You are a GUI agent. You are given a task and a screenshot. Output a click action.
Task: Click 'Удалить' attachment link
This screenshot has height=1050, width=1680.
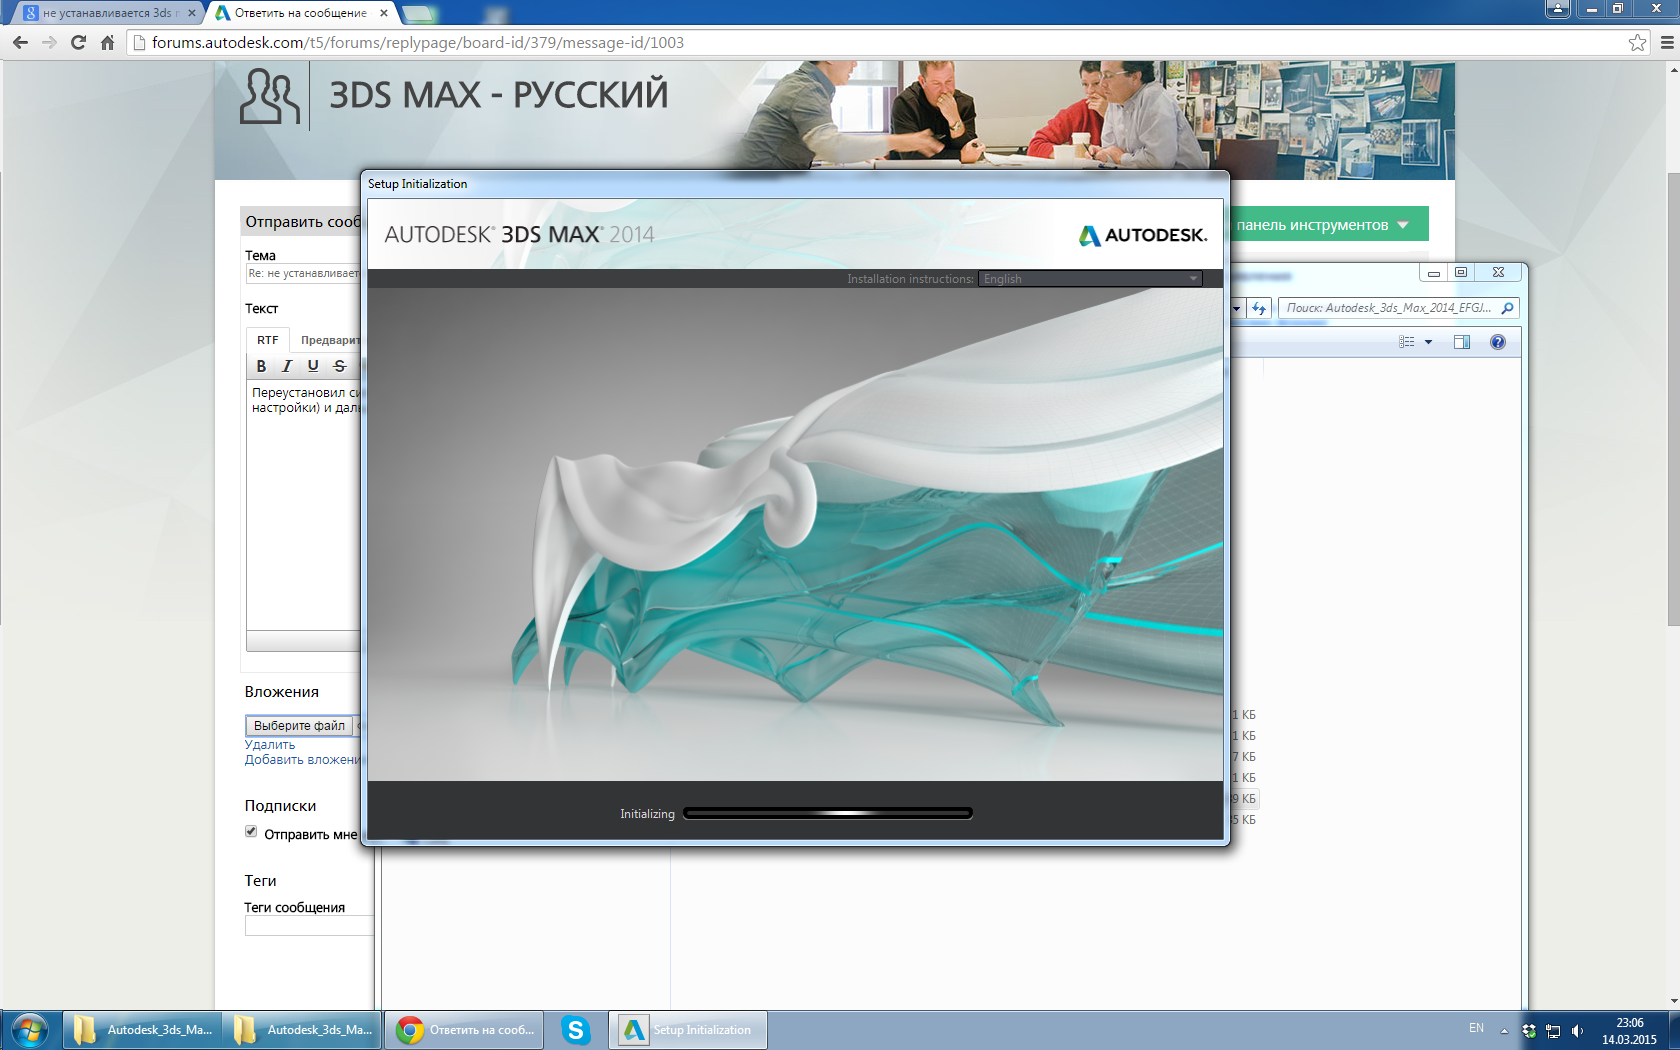click(x=270, y=745)
